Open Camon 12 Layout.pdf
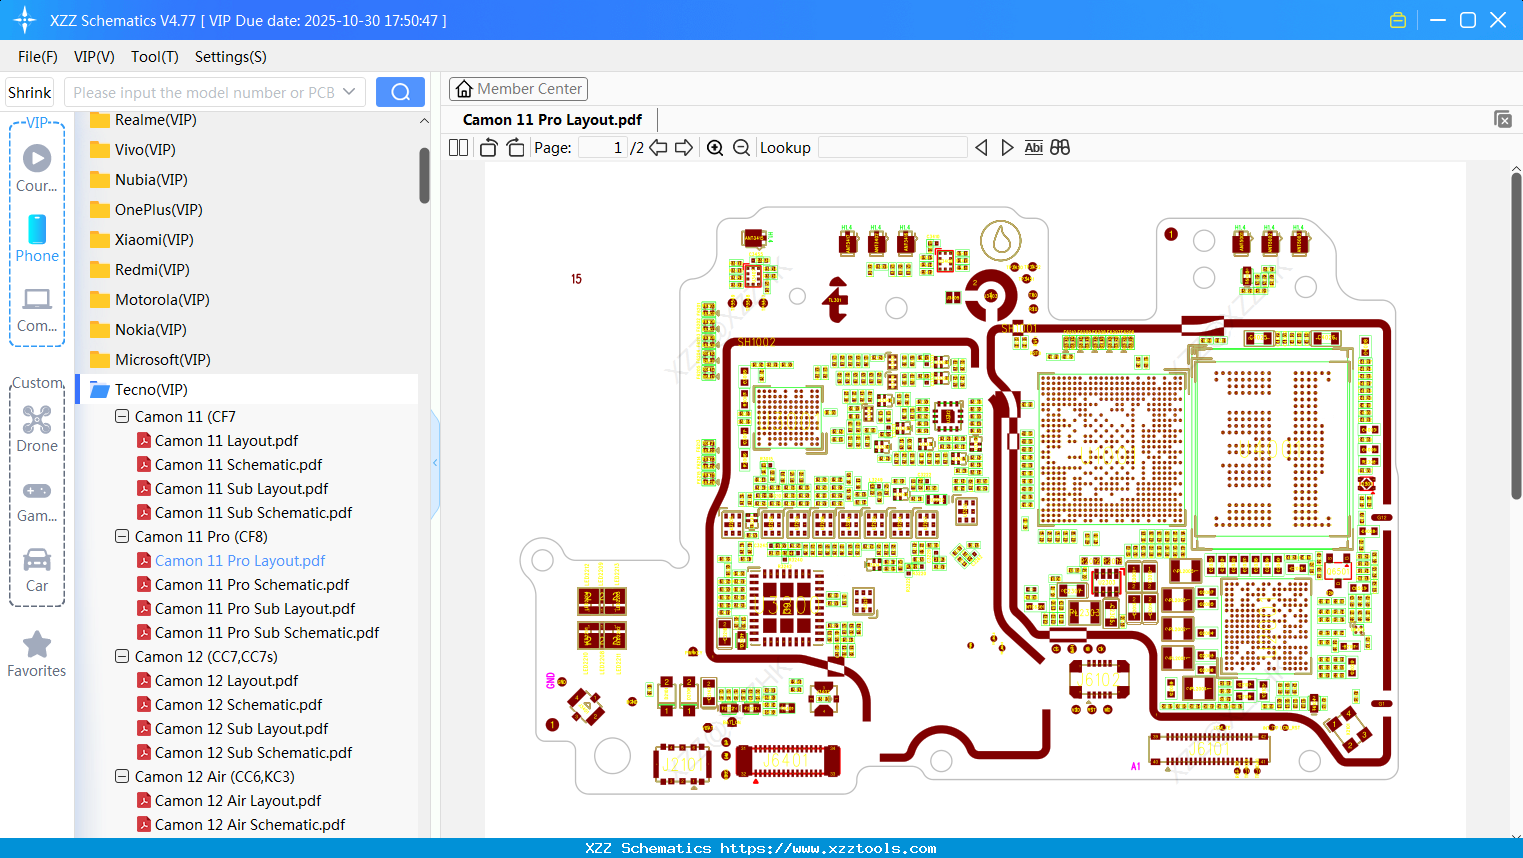Screen dimensions: 1523x858 point(226,681)
